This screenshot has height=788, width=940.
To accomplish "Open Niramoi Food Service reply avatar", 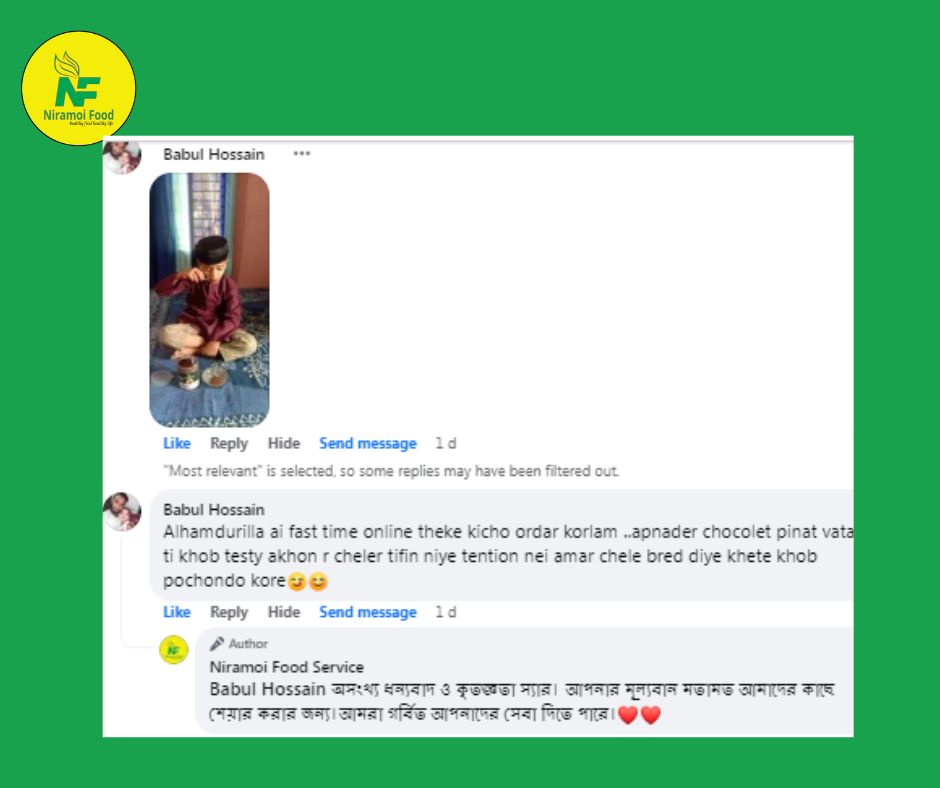I will pos(174,650).
